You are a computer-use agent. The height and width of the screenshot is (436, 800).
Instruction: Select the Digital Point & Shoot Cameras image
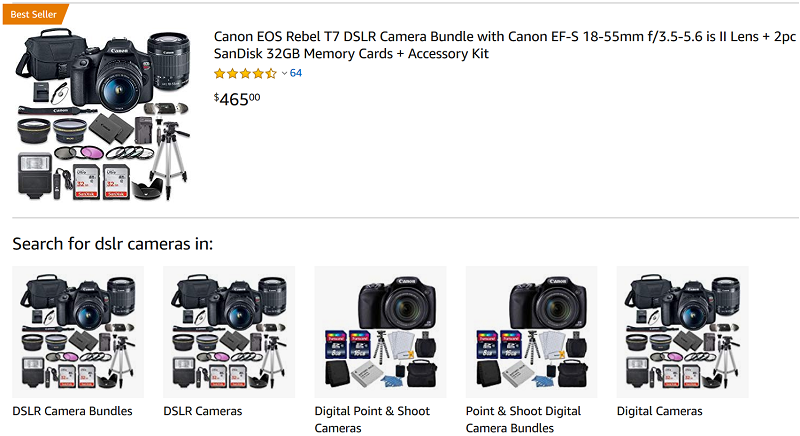[380, 333]
